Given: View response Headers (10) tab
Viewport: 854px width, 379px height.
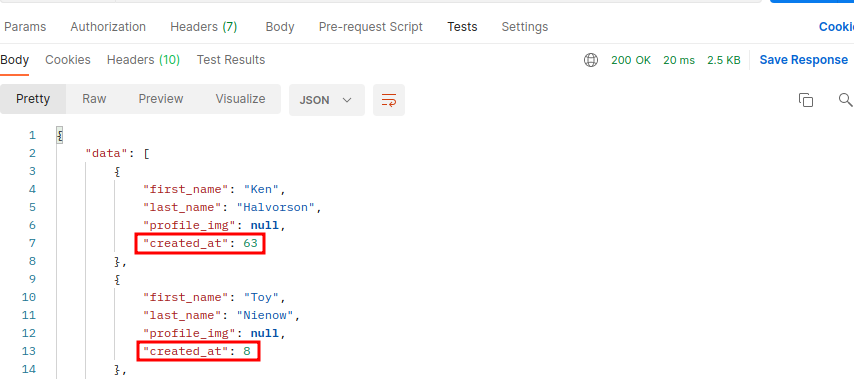Looking at the screenshot, I should click(x=143, y=60).
